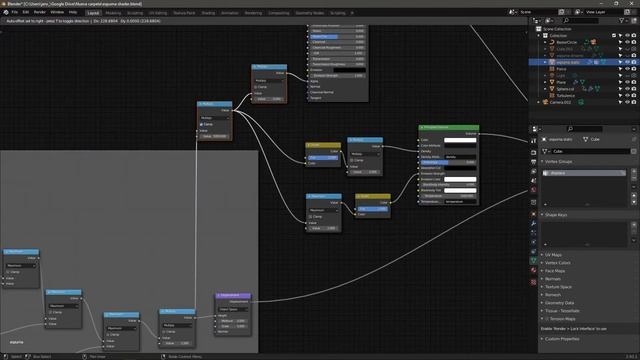Viewport: 640px width, 360px height.
Task: Switch to the Geometry Nodes workspace tab
Action: 310,13
